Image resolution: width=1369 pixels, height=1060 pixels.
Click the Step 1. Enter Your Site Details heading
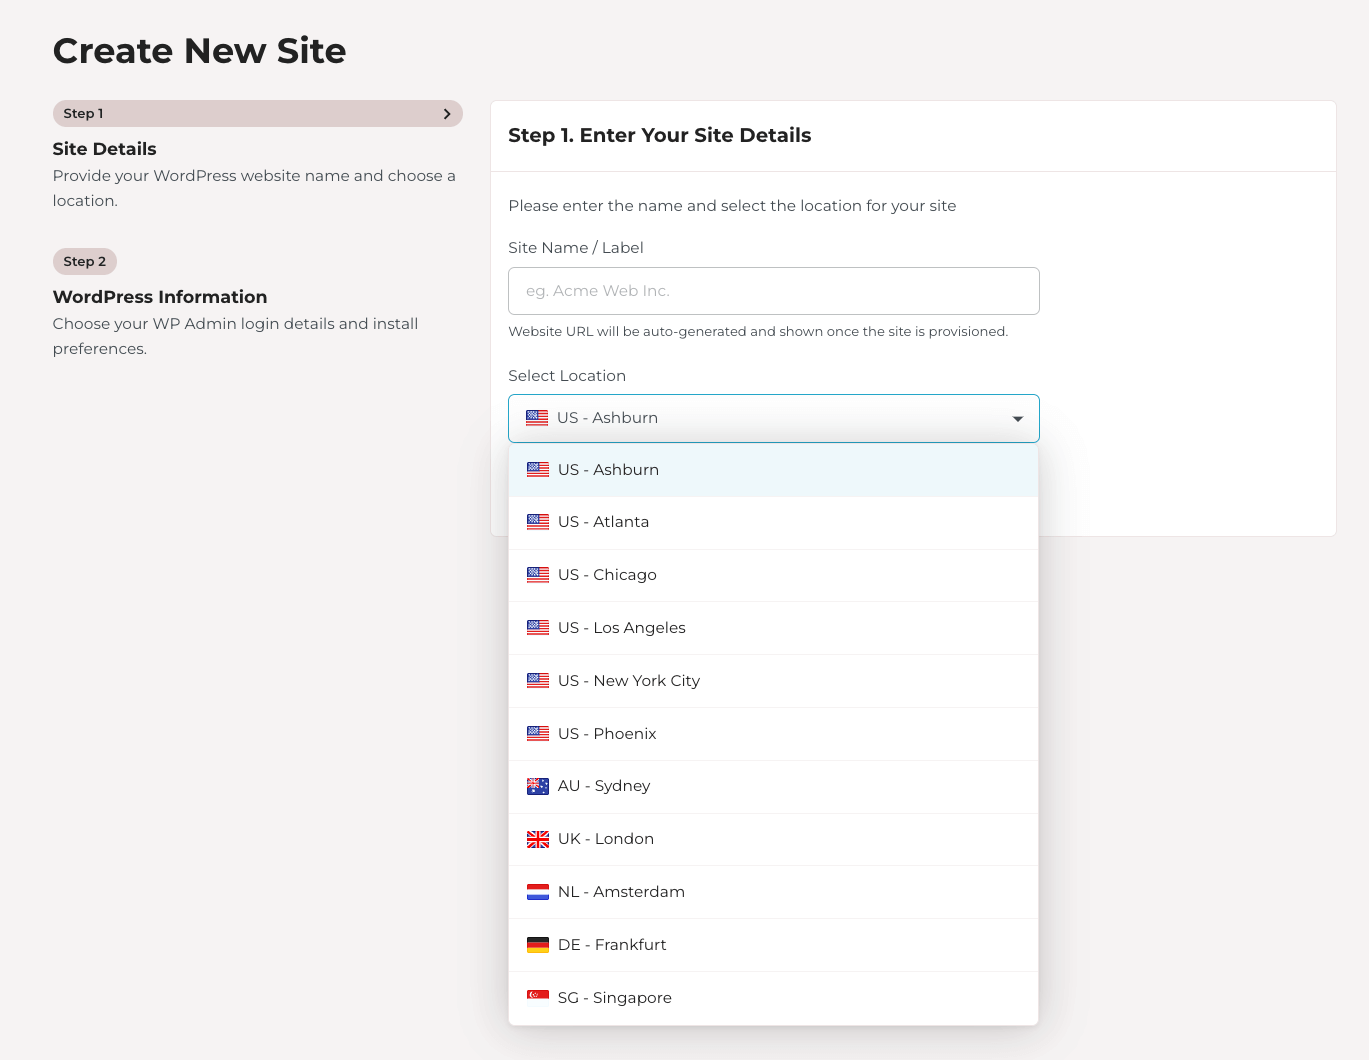click(x=660, y=136)
